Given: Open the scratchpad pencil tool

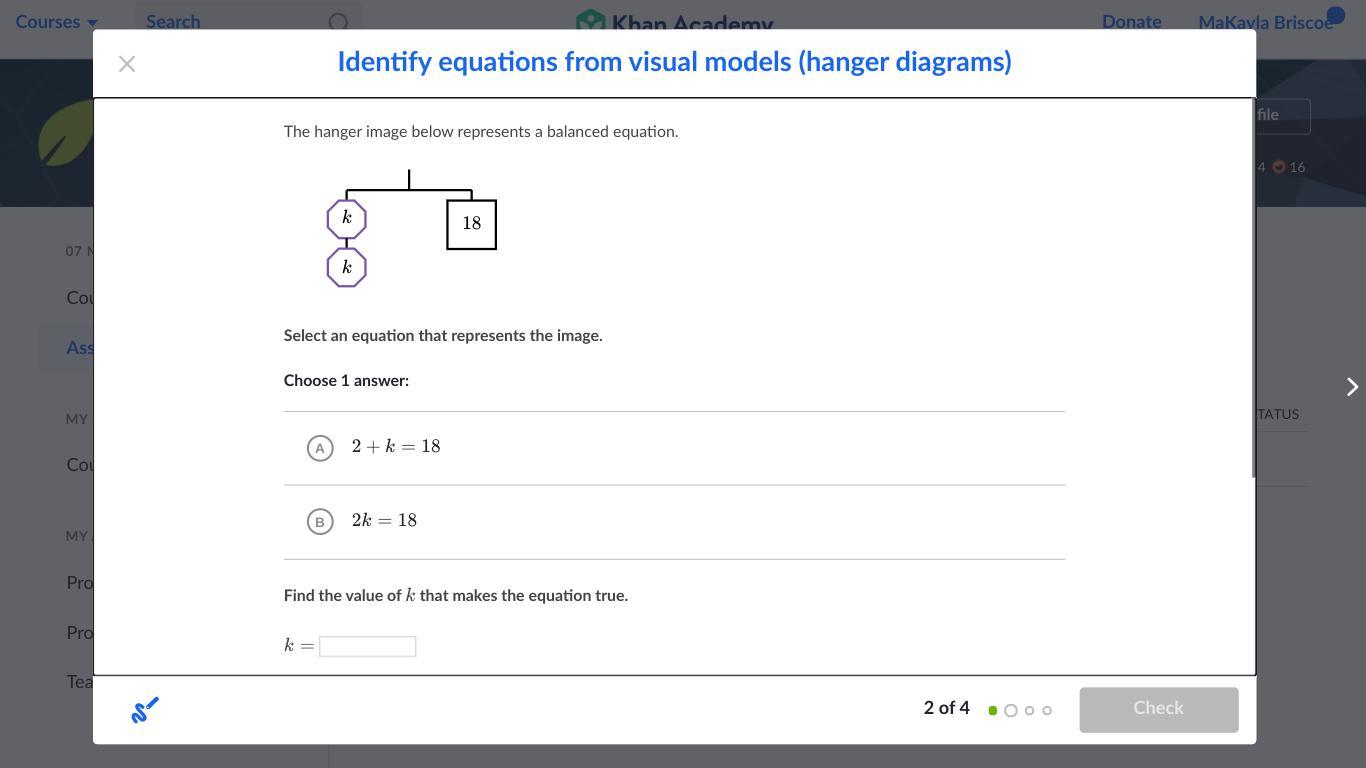Looking at the screenshot, I should 145,710.
